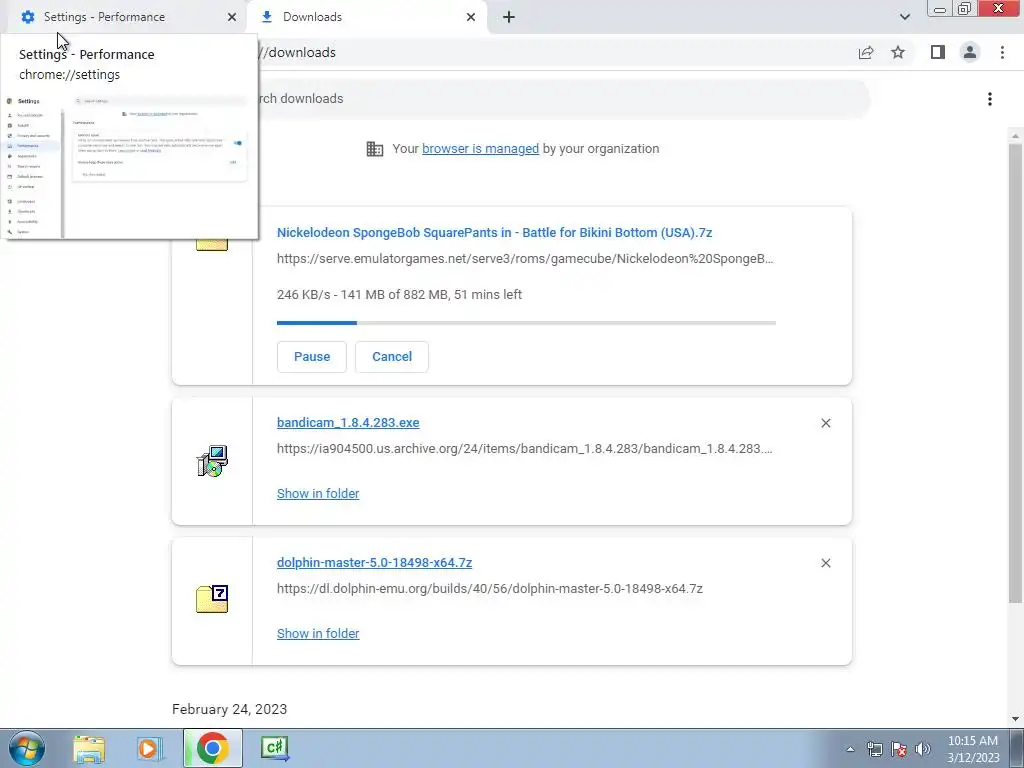Pause the SpongeBob download
This screenshot has width=1024, height=768.
click(312, 357)
